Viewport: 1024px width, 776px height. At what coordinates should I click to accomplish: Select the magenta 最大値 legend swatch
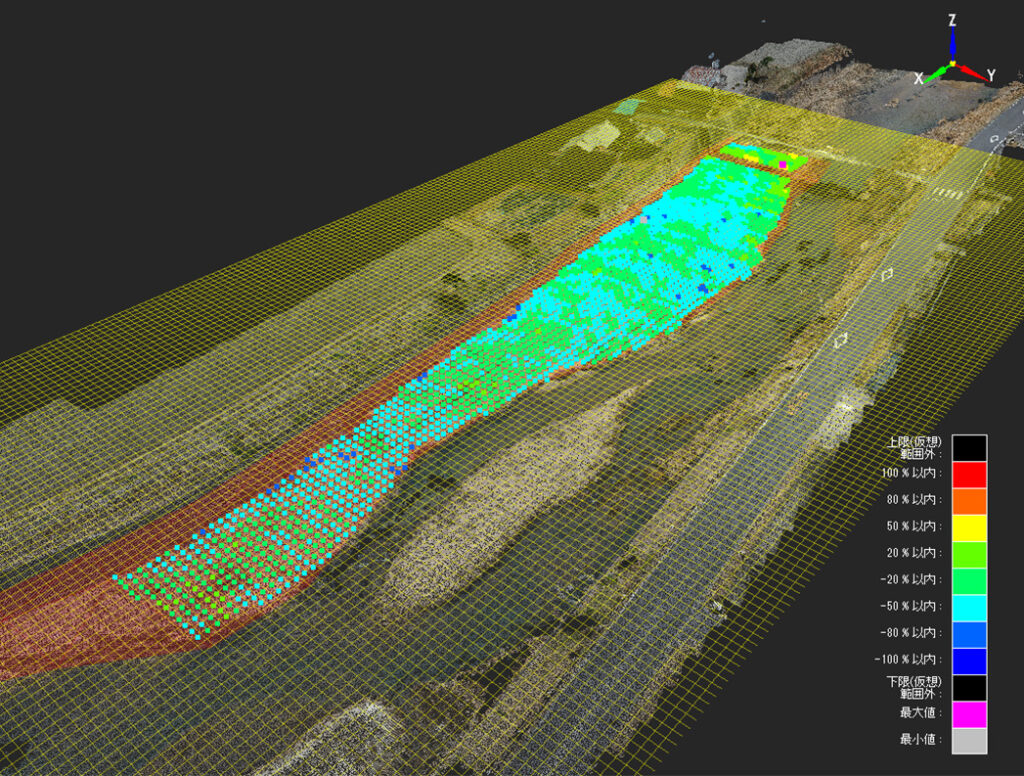(x=969, y=714)
